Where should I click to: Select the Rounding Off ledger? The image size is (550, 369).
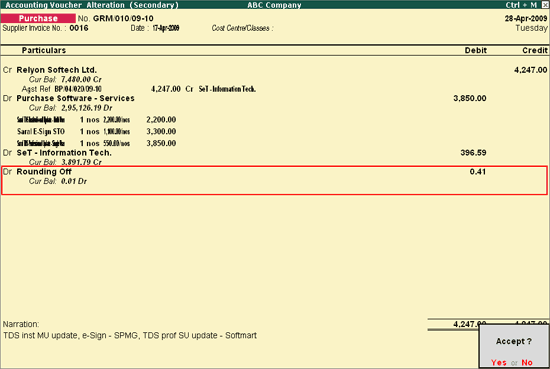[44, 172]
